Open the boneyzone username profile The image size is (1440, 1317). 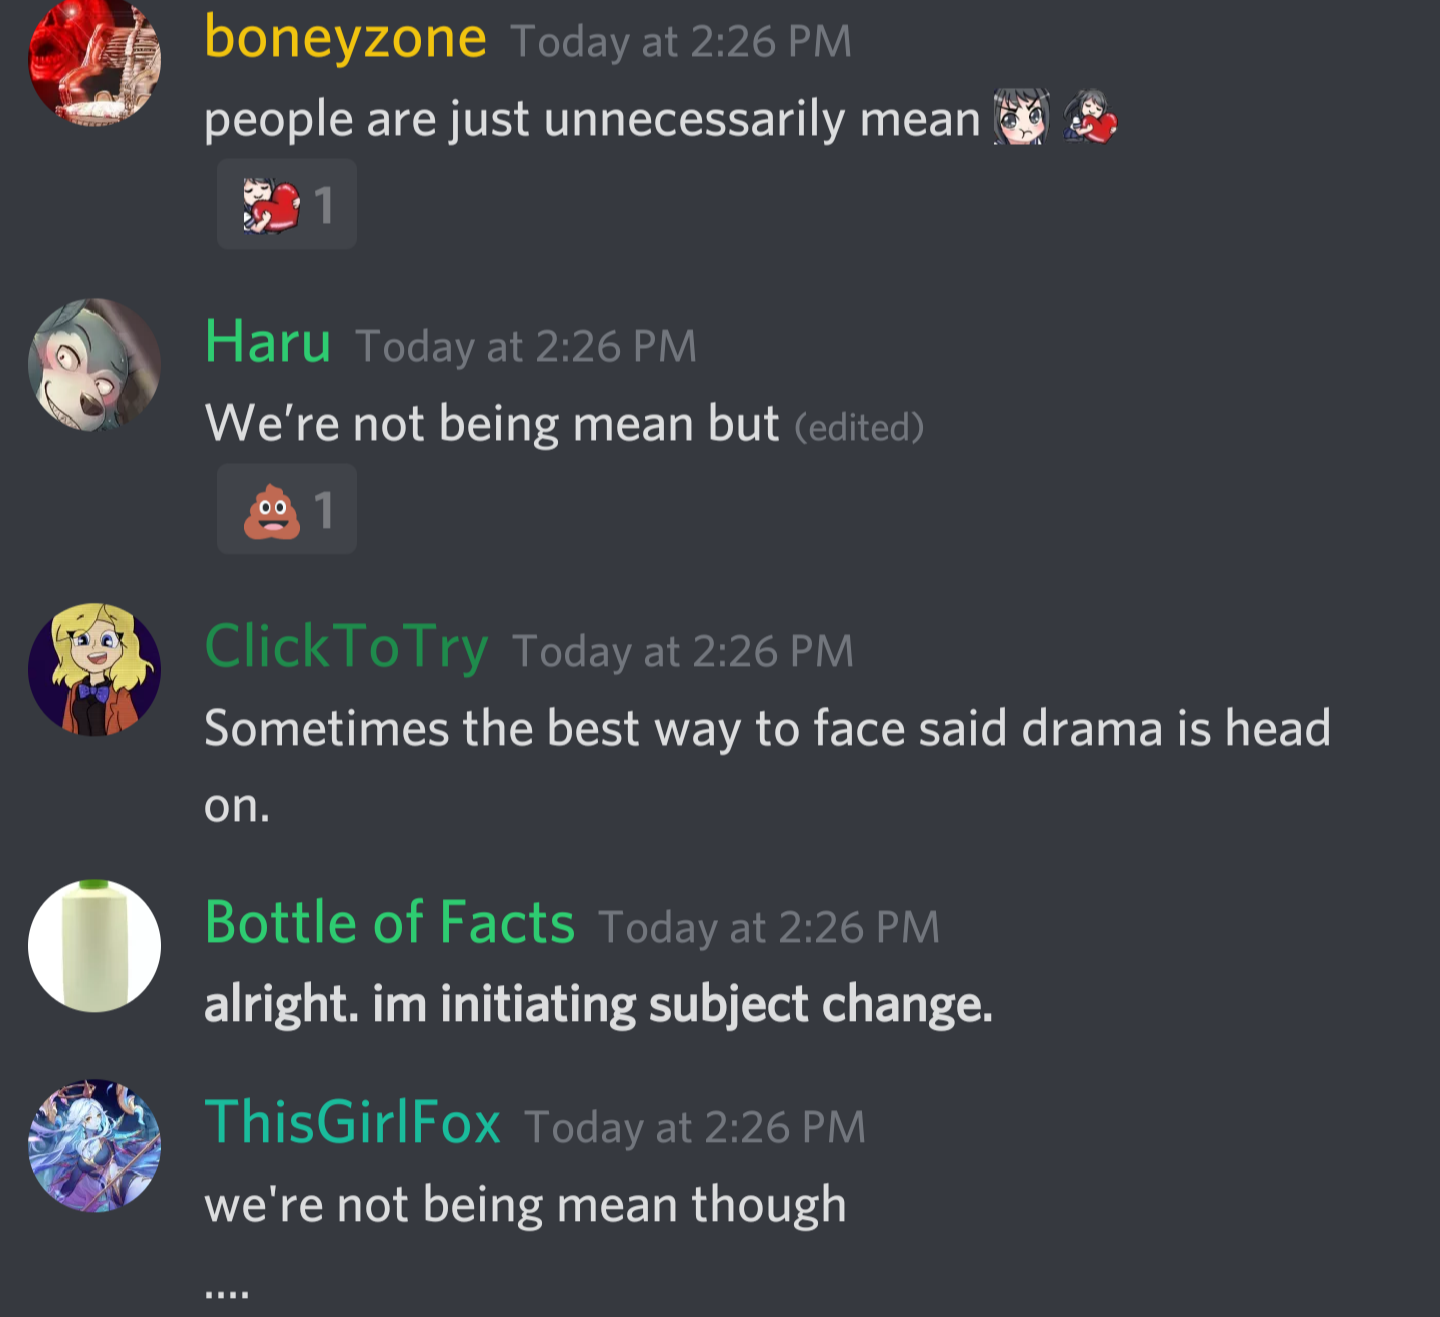coord(345,38)
